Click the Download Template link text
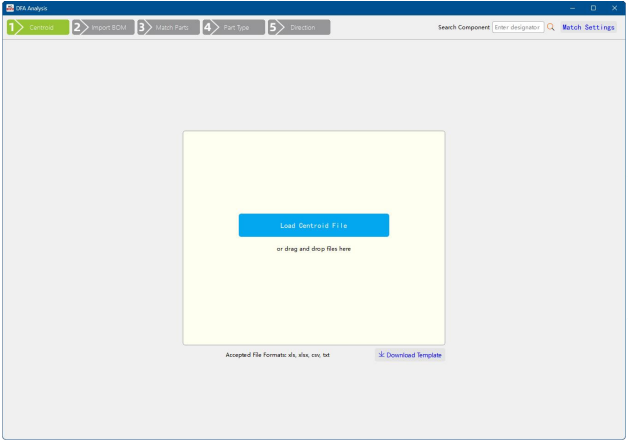Viewport: 629px width, 443px height. [x=414, y=355]
